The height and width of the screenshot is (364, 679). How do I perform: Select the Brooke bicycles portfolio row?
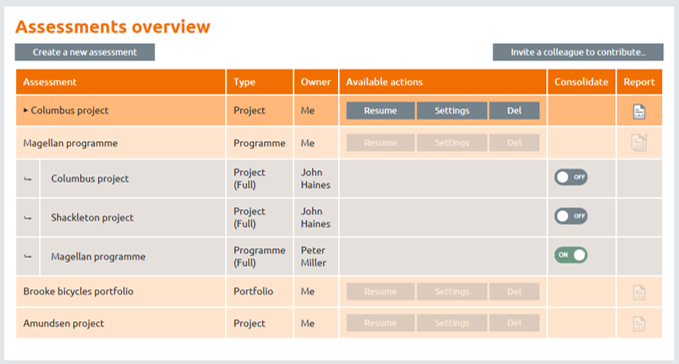tap(339, 291)
